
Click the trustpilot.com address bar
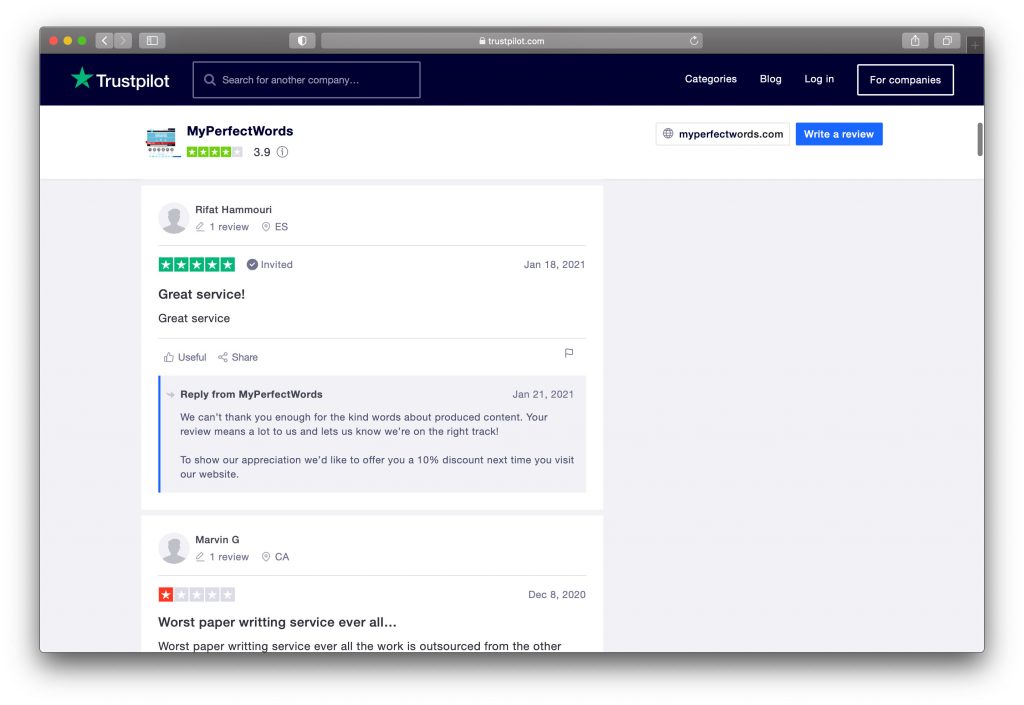(x=512, y=40)
